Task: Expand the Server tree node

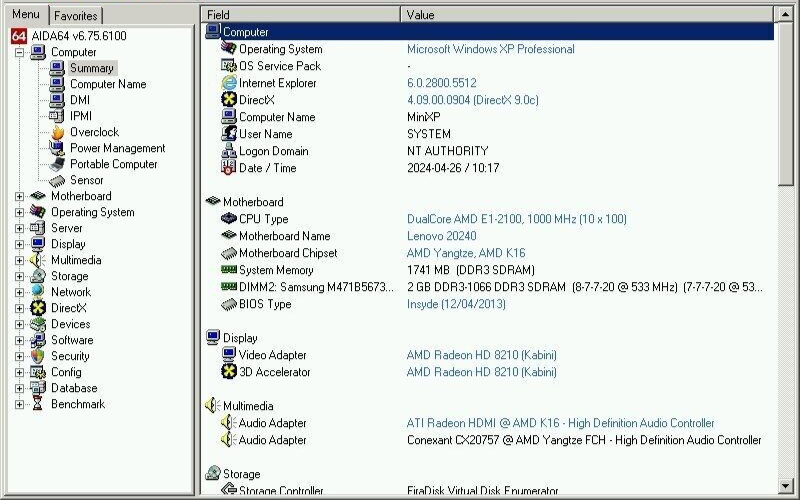Action: coord(19,228)
